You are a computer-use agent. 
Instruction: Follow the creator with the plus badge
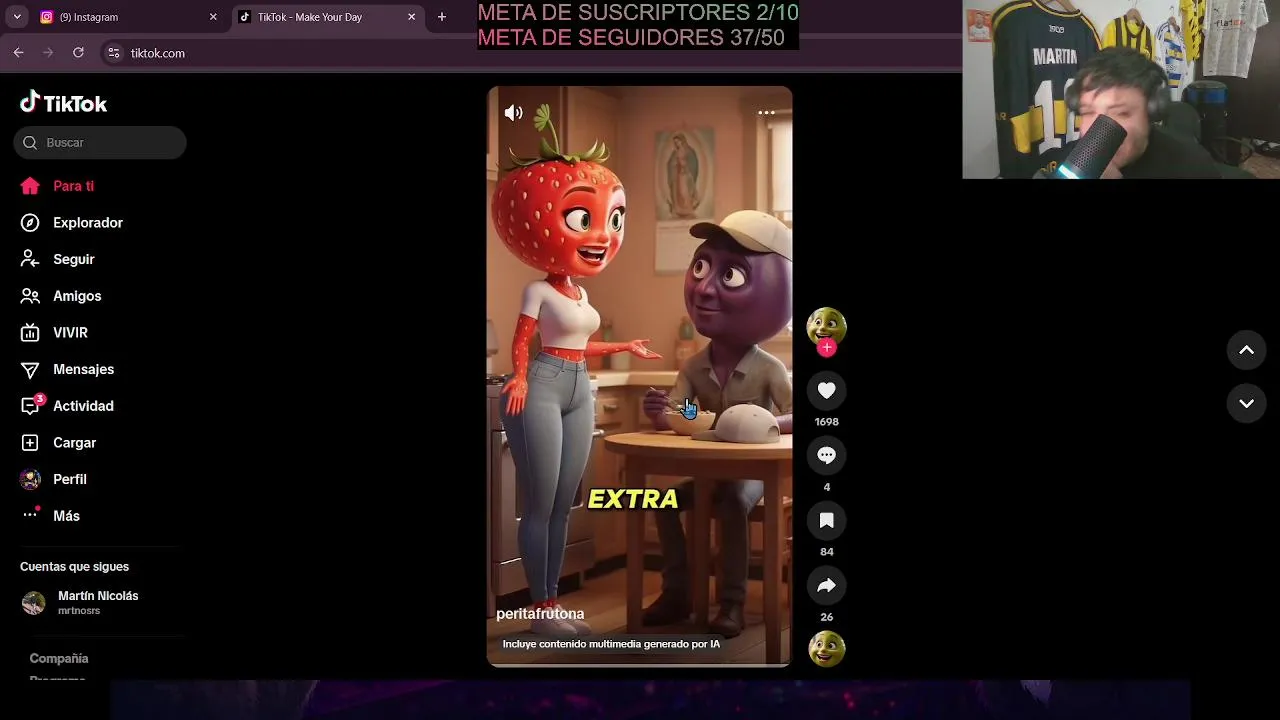[x=826, y=348]
